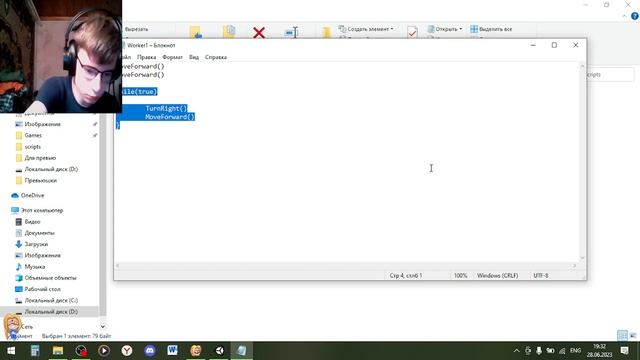Viewport: 640px width, 360px height.
Task: Open Microsoft Word from the taskbar
Action: [173, 351]
